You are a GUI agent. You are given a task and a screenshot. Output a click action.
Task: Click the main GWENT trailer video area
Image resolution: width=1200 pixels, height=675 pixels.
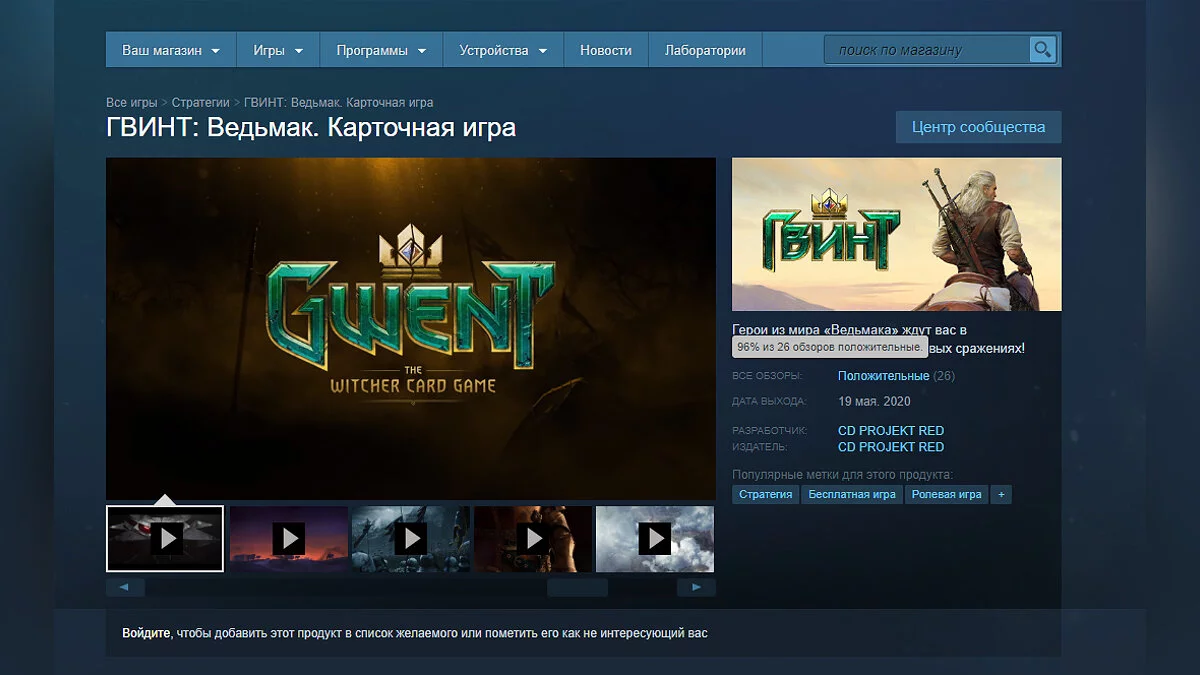pyautogui.click(x=411, y=329)
